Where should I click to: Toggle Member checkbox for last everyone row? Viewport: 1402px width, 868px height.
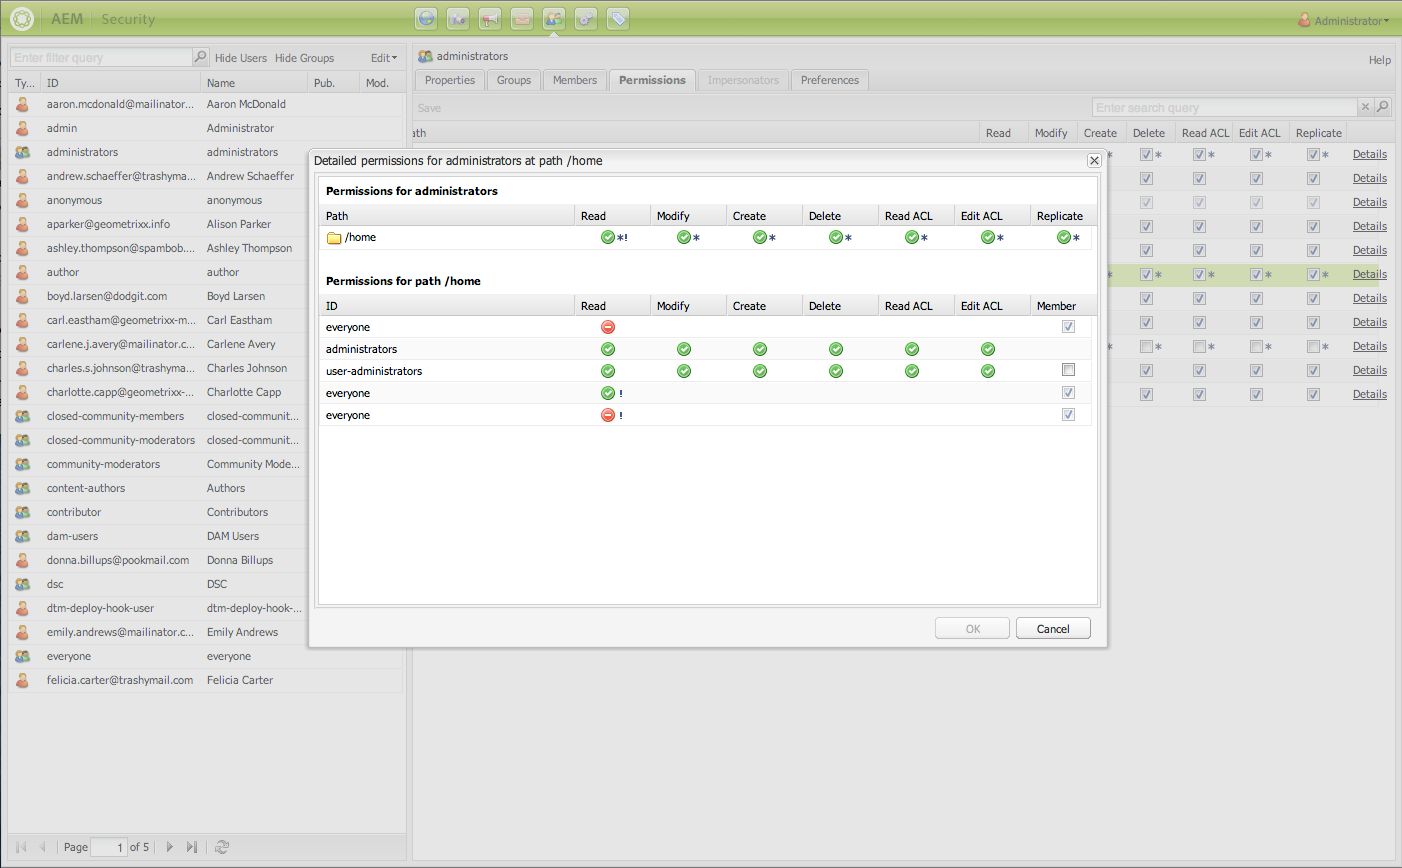coord(1068,414)
